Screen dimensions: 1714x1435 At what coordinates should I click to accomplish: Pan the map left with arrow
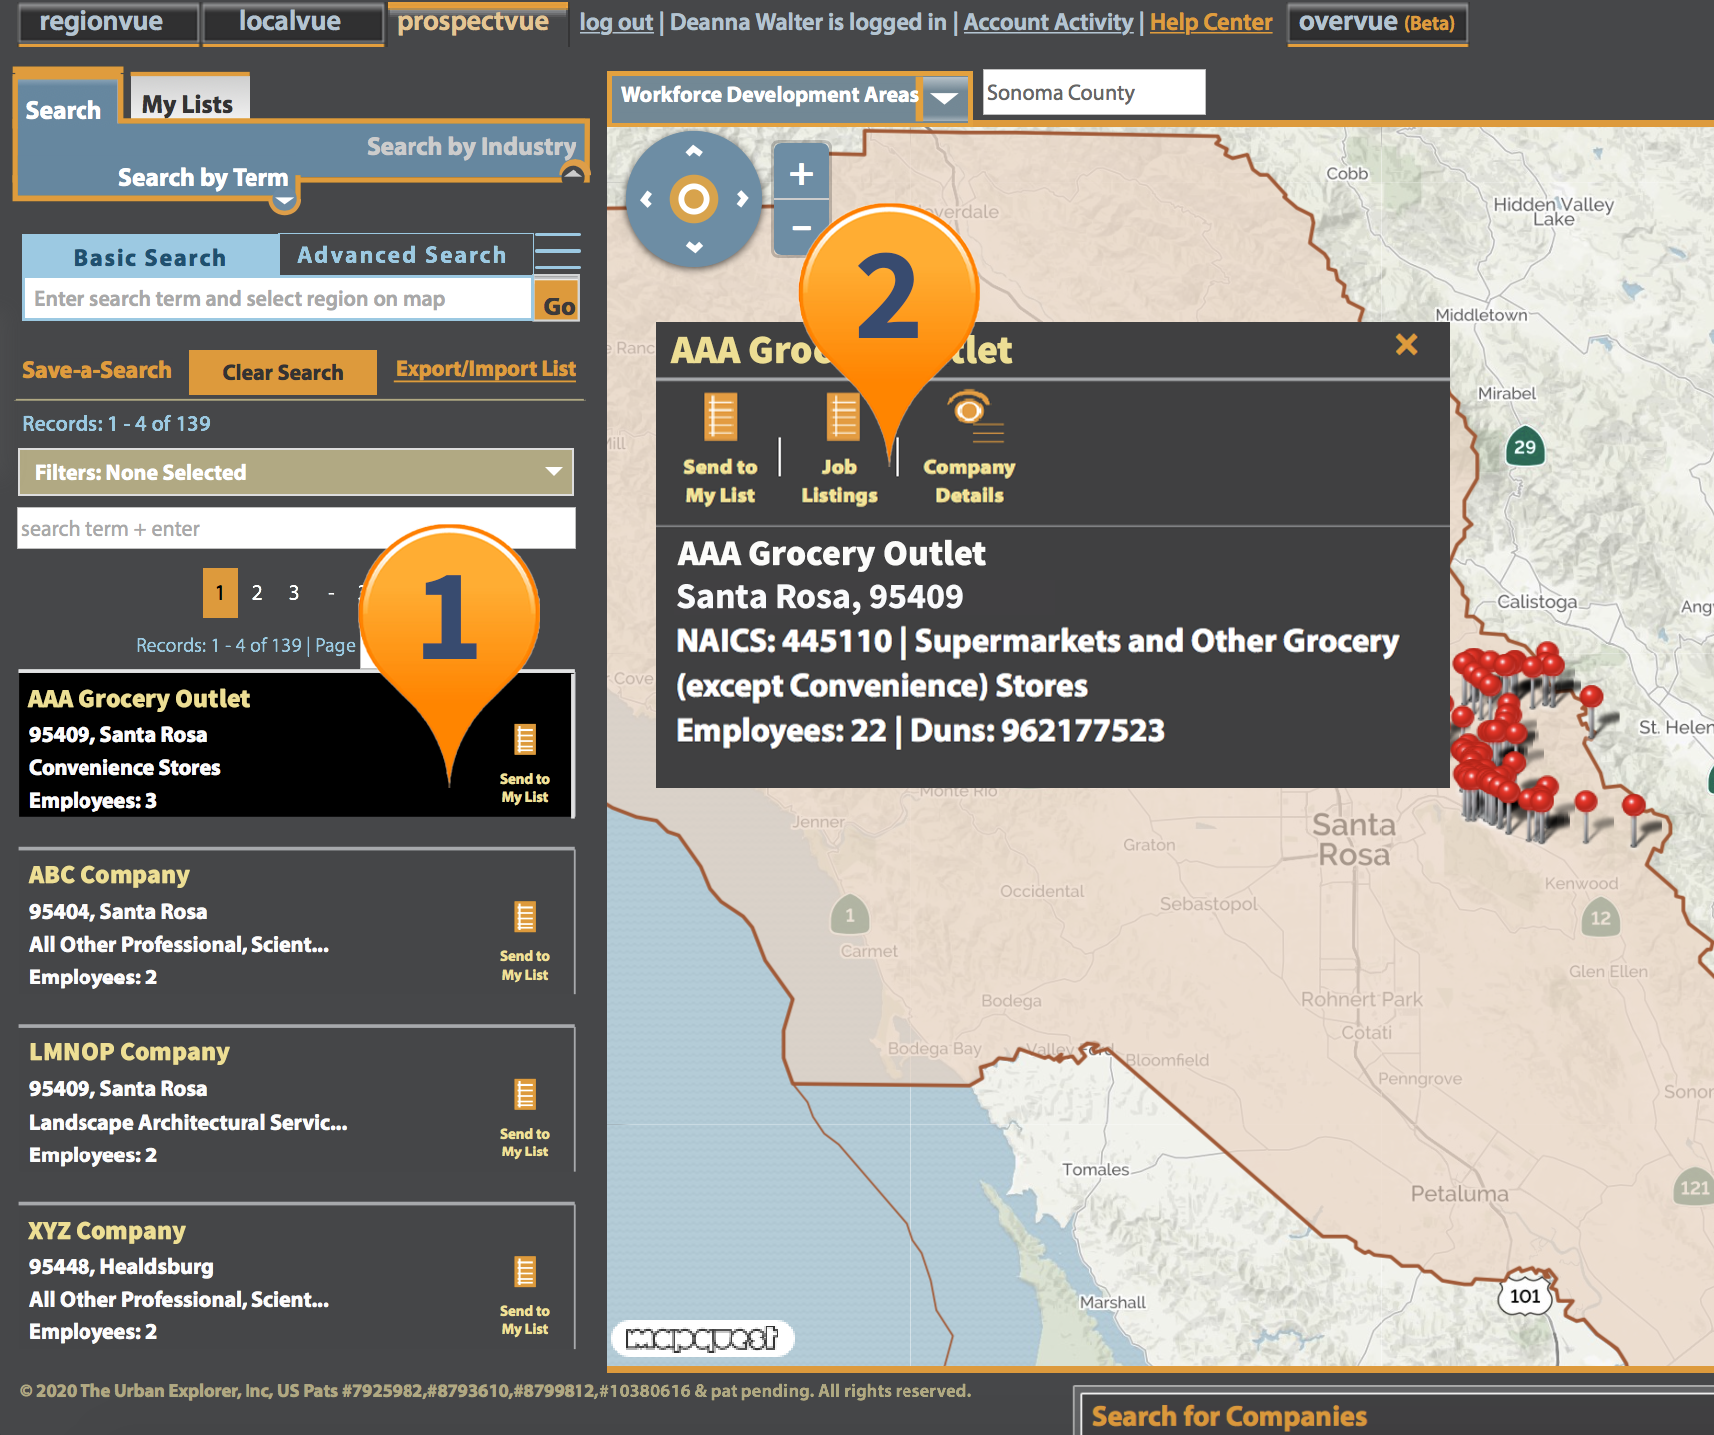(x=646, y=199)
